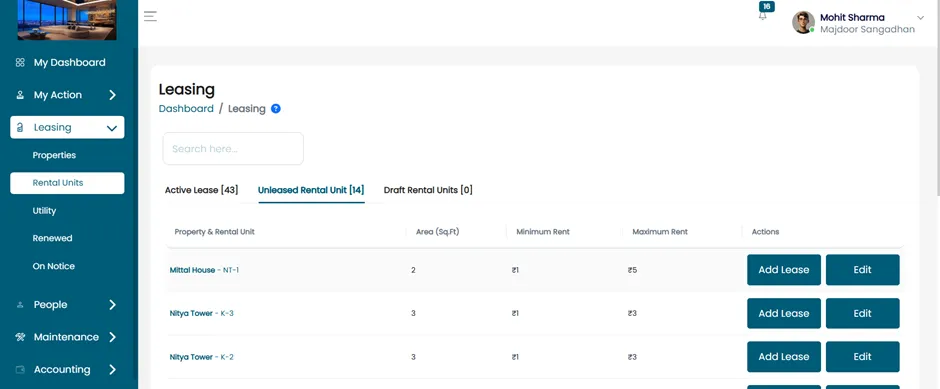Open the Renewed submenu item
The image size is (940, 389).
pyautogui.click(x=52, y=238)
